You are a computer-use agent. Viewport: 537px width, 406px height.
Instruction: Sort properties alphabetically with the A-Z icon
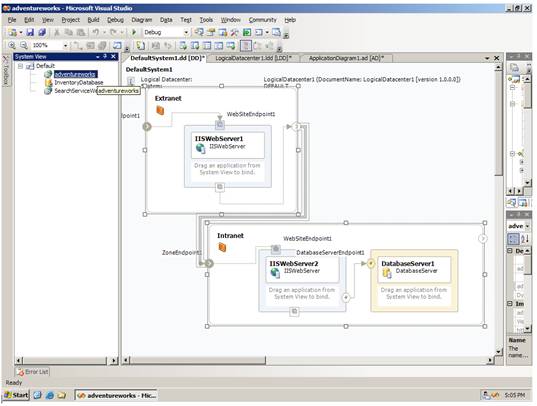(524, 238)
